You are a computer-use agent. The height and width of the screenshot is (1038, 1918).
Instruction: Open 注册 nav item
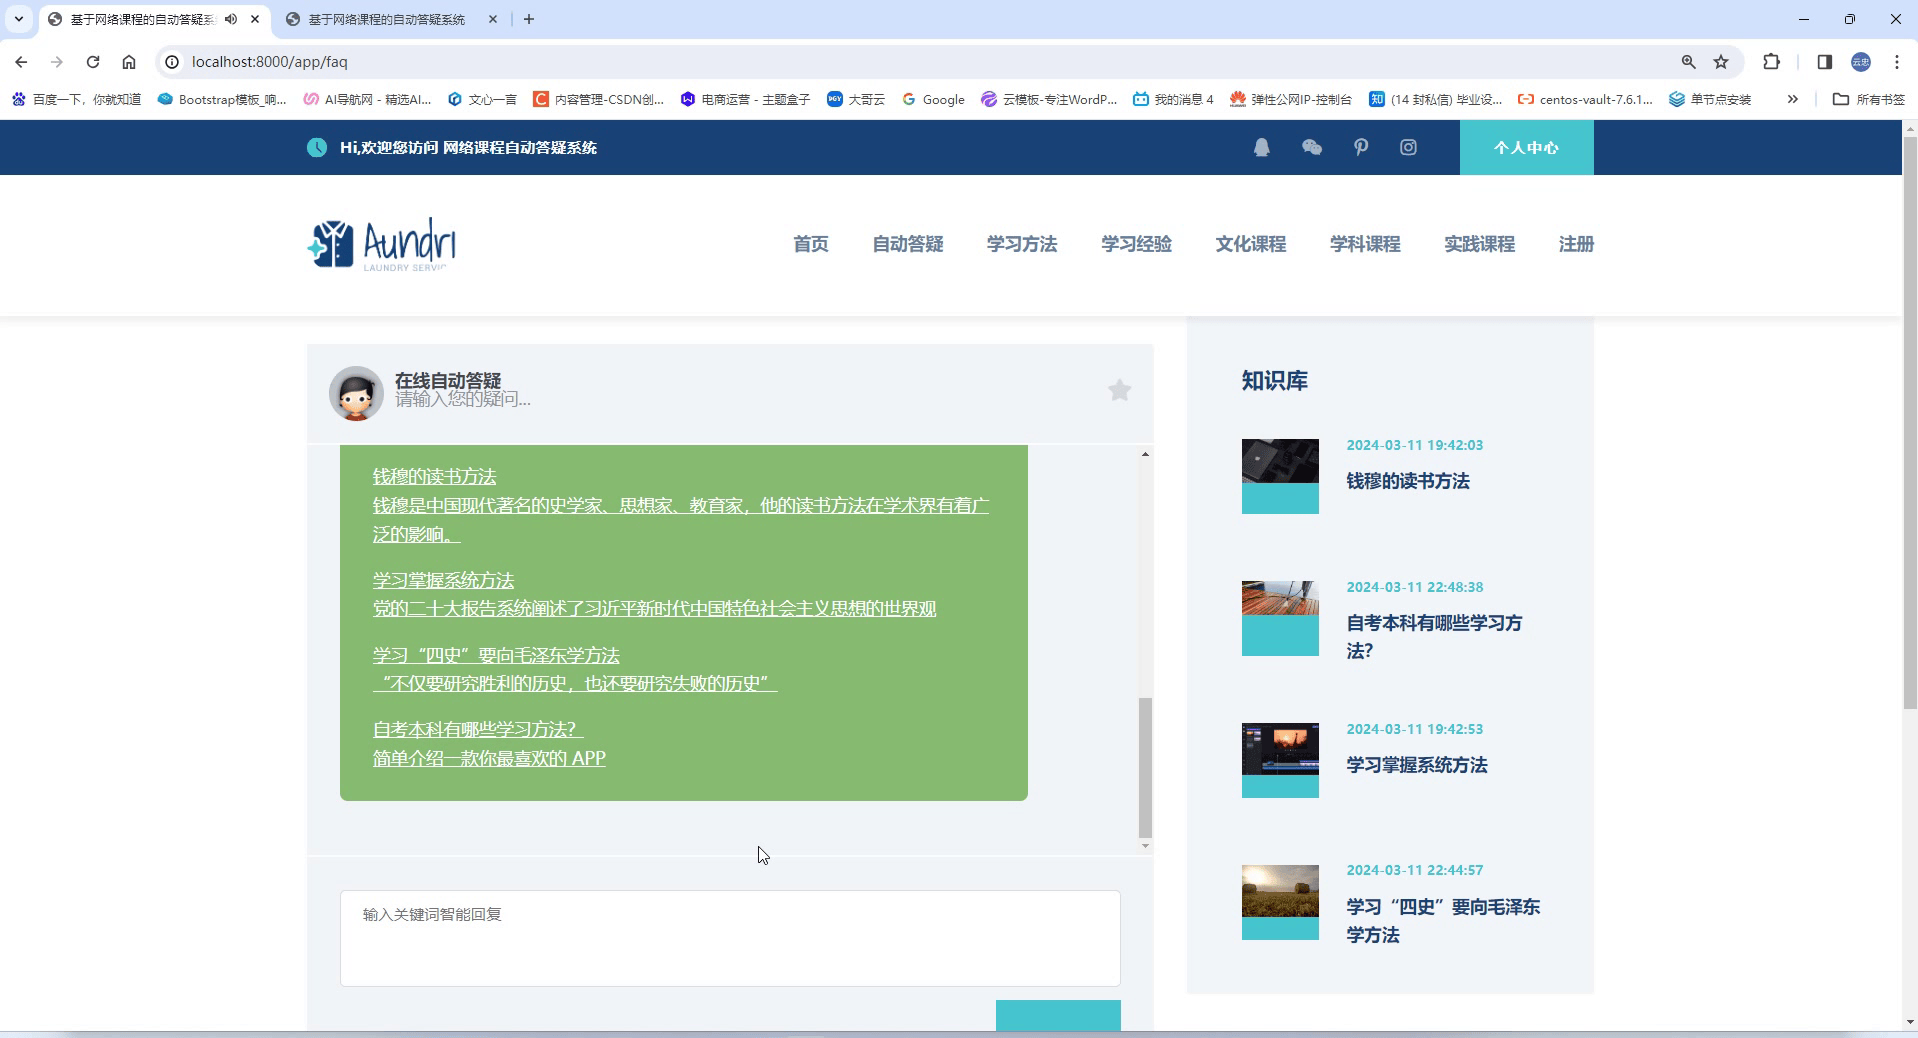click(x=1576, y=244)
